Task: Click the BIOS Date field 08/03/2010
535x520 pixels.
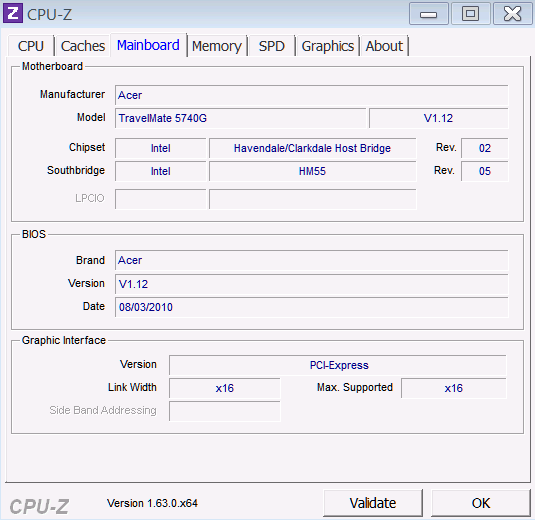Action: 312,307
